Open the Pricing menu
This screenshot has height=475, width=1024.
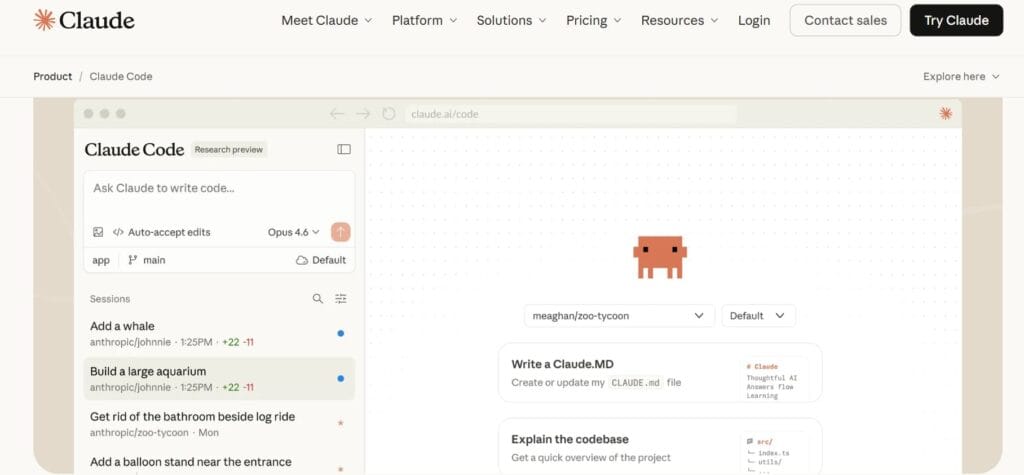593,20
